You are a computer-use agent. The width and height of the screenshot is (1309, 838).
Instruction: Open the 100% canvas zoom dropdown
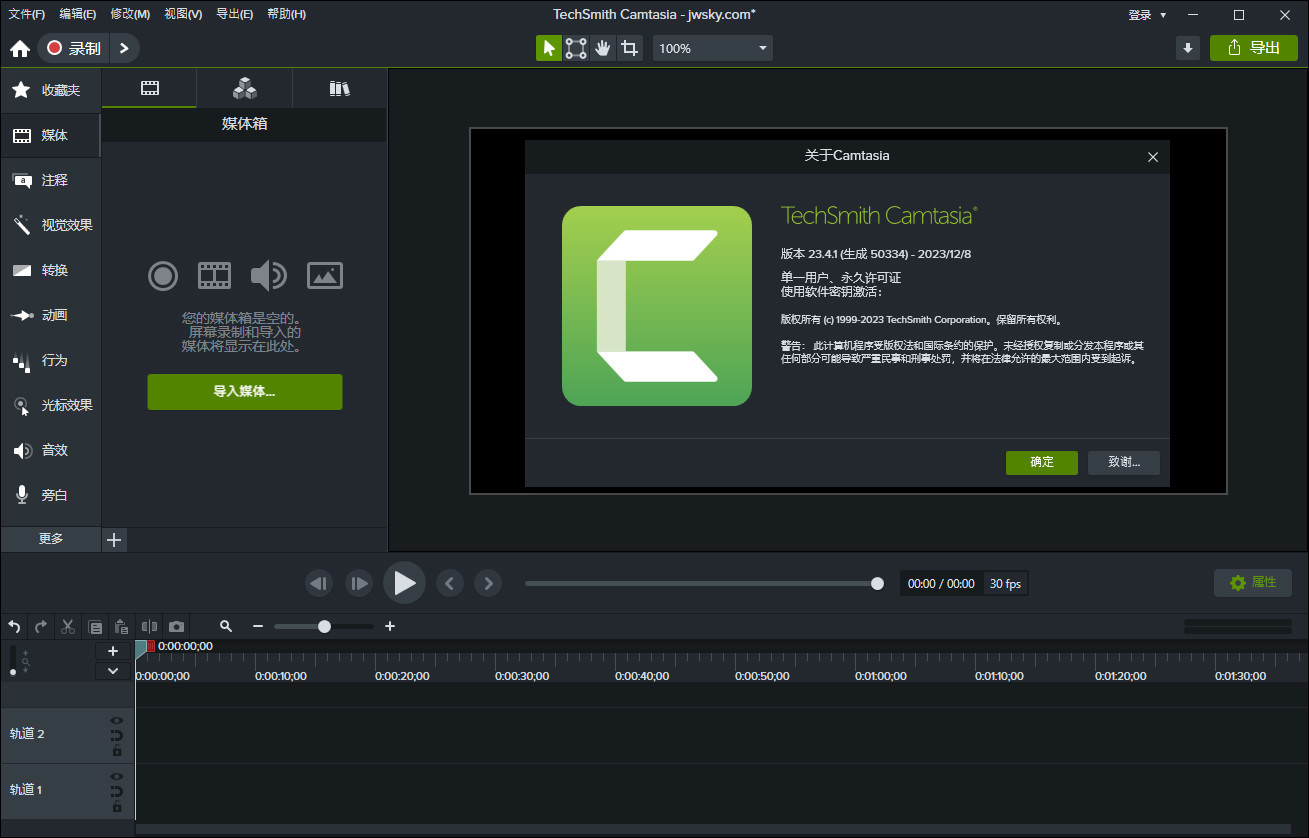pyautogui.click(x=713, y=48)
